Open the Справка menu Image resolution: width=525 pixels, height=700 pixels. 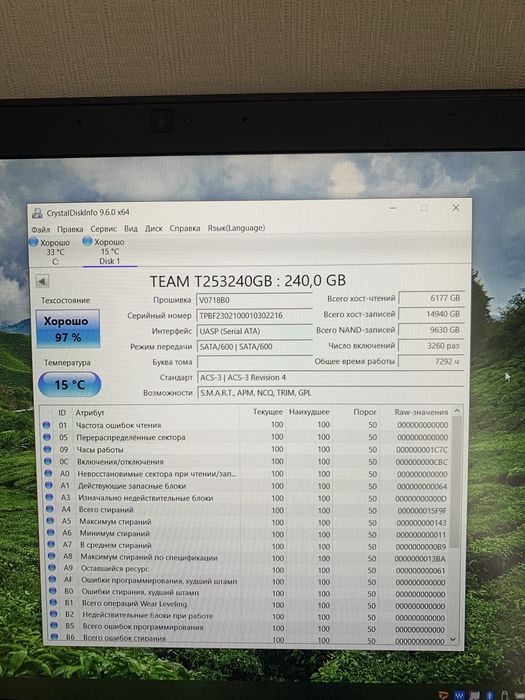pos(185,228)
